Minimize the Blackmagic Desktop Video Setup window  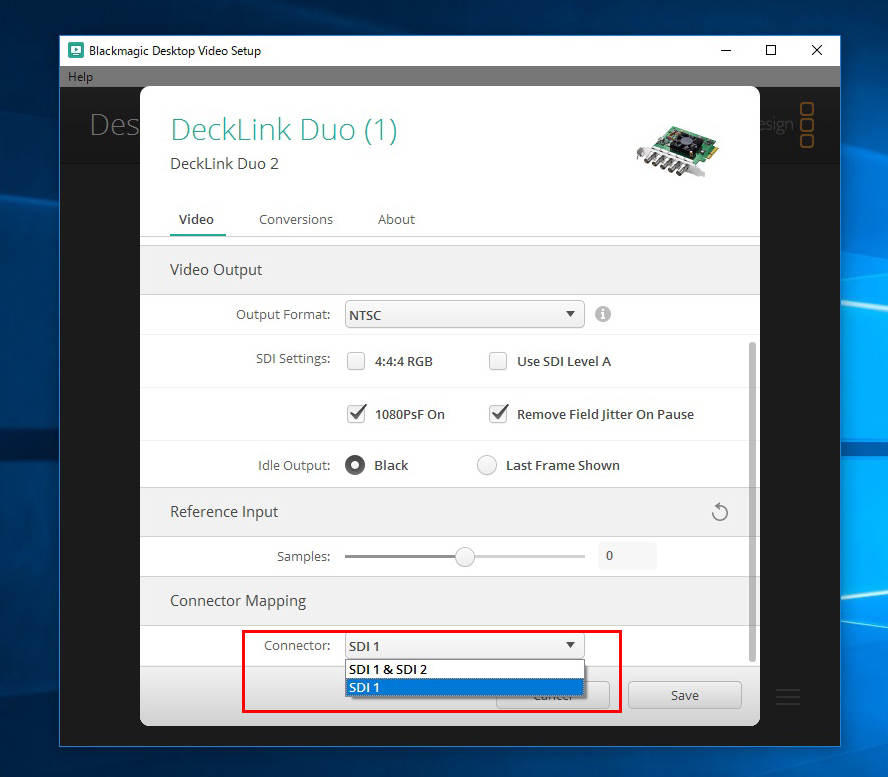[x=726, y=50]
